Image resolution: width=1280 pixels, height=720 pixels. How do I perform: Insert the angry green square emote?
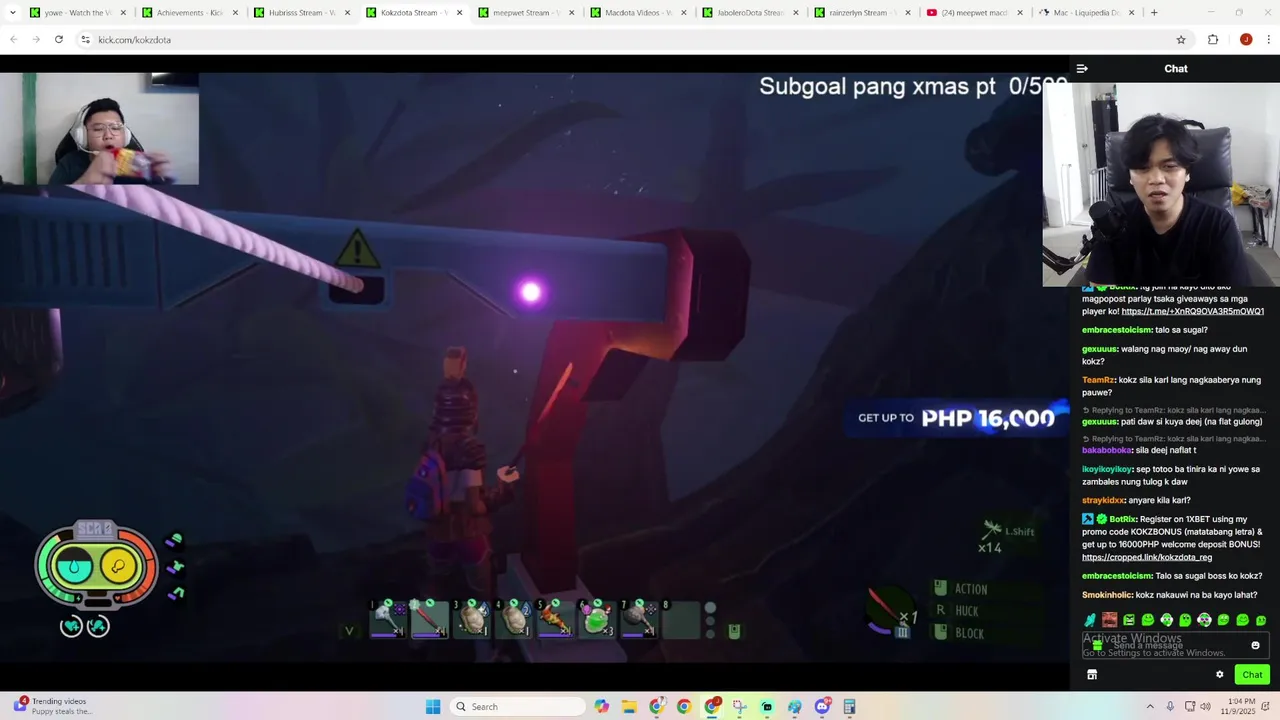pos(1129,620)
